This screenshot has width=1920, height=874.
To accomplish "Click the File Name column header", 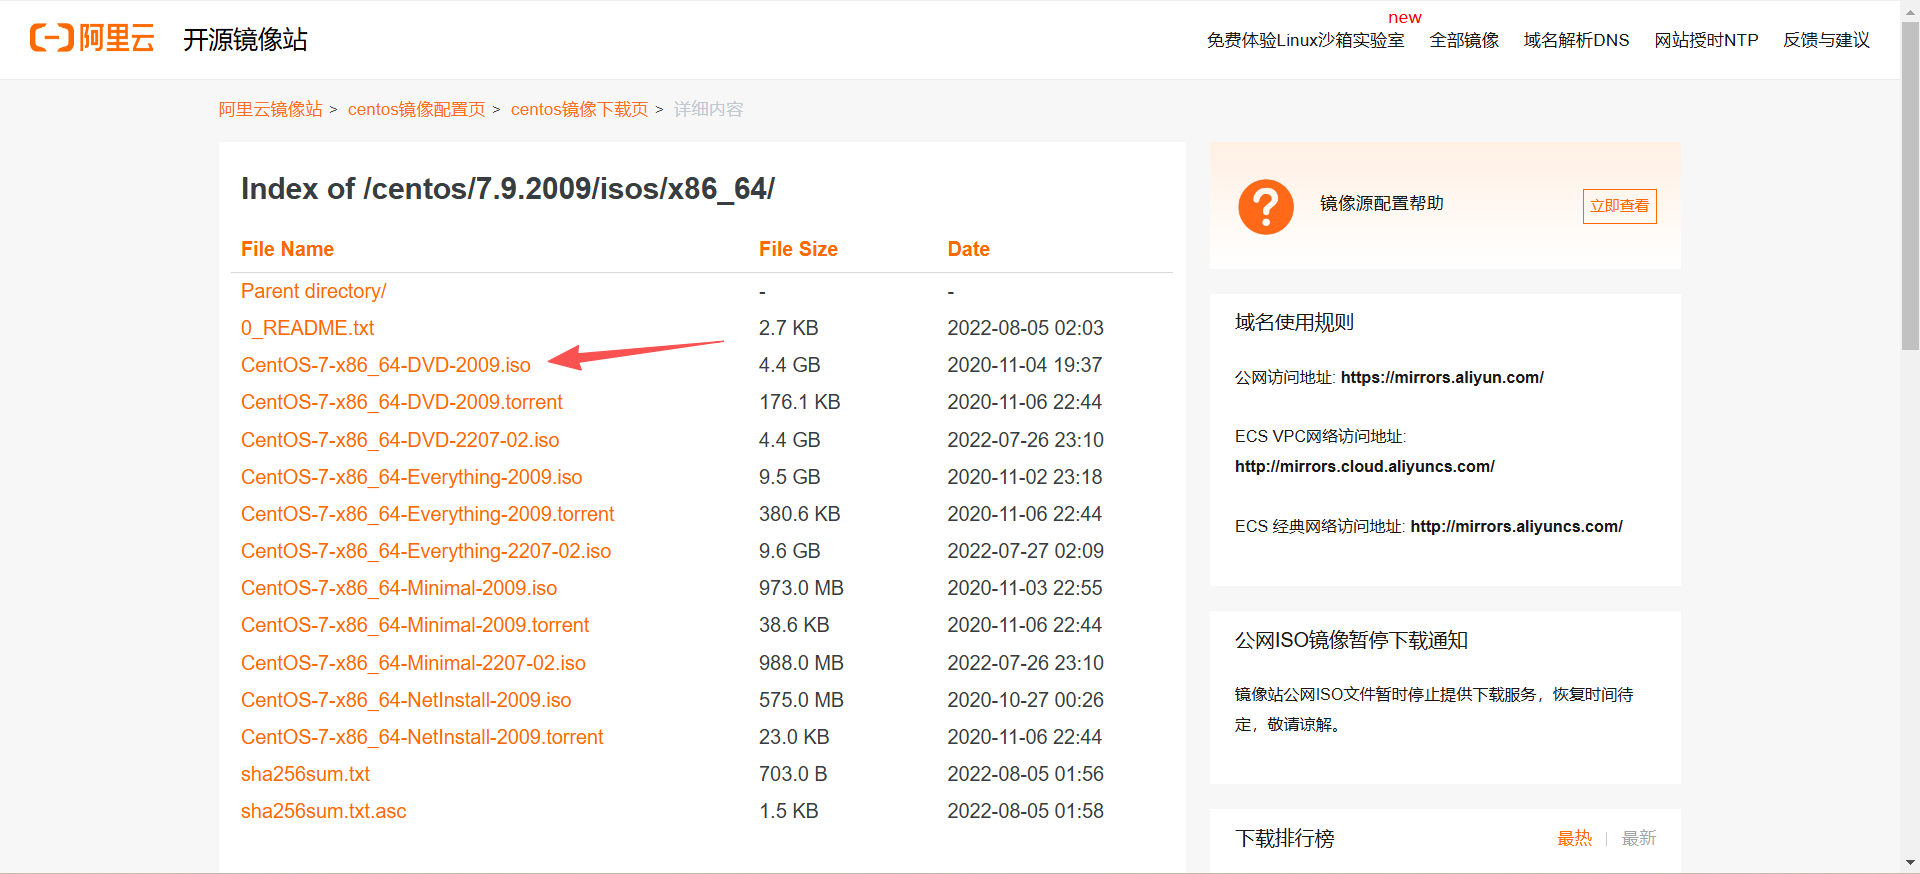I will point(287,249).
